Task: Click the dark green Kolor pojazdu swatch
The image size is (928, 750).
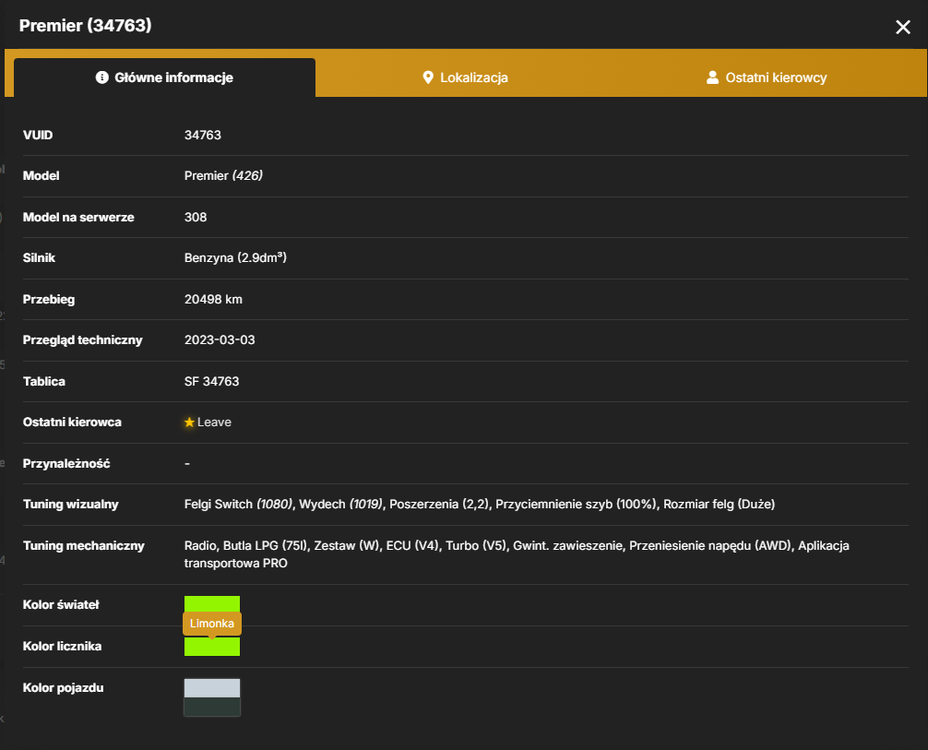Action: 212,707
